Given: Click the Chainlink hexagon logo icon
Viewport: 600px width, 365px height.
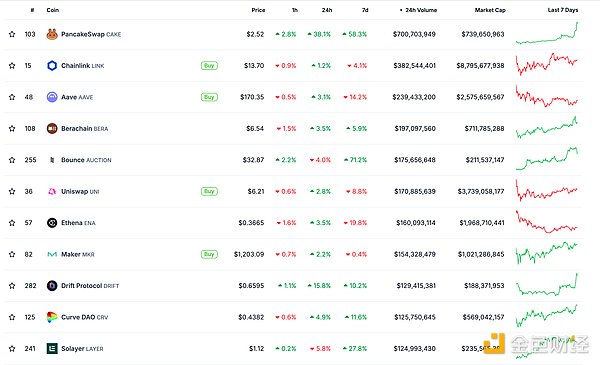Looking at the screenshot, I should click(x=52, y=65).
